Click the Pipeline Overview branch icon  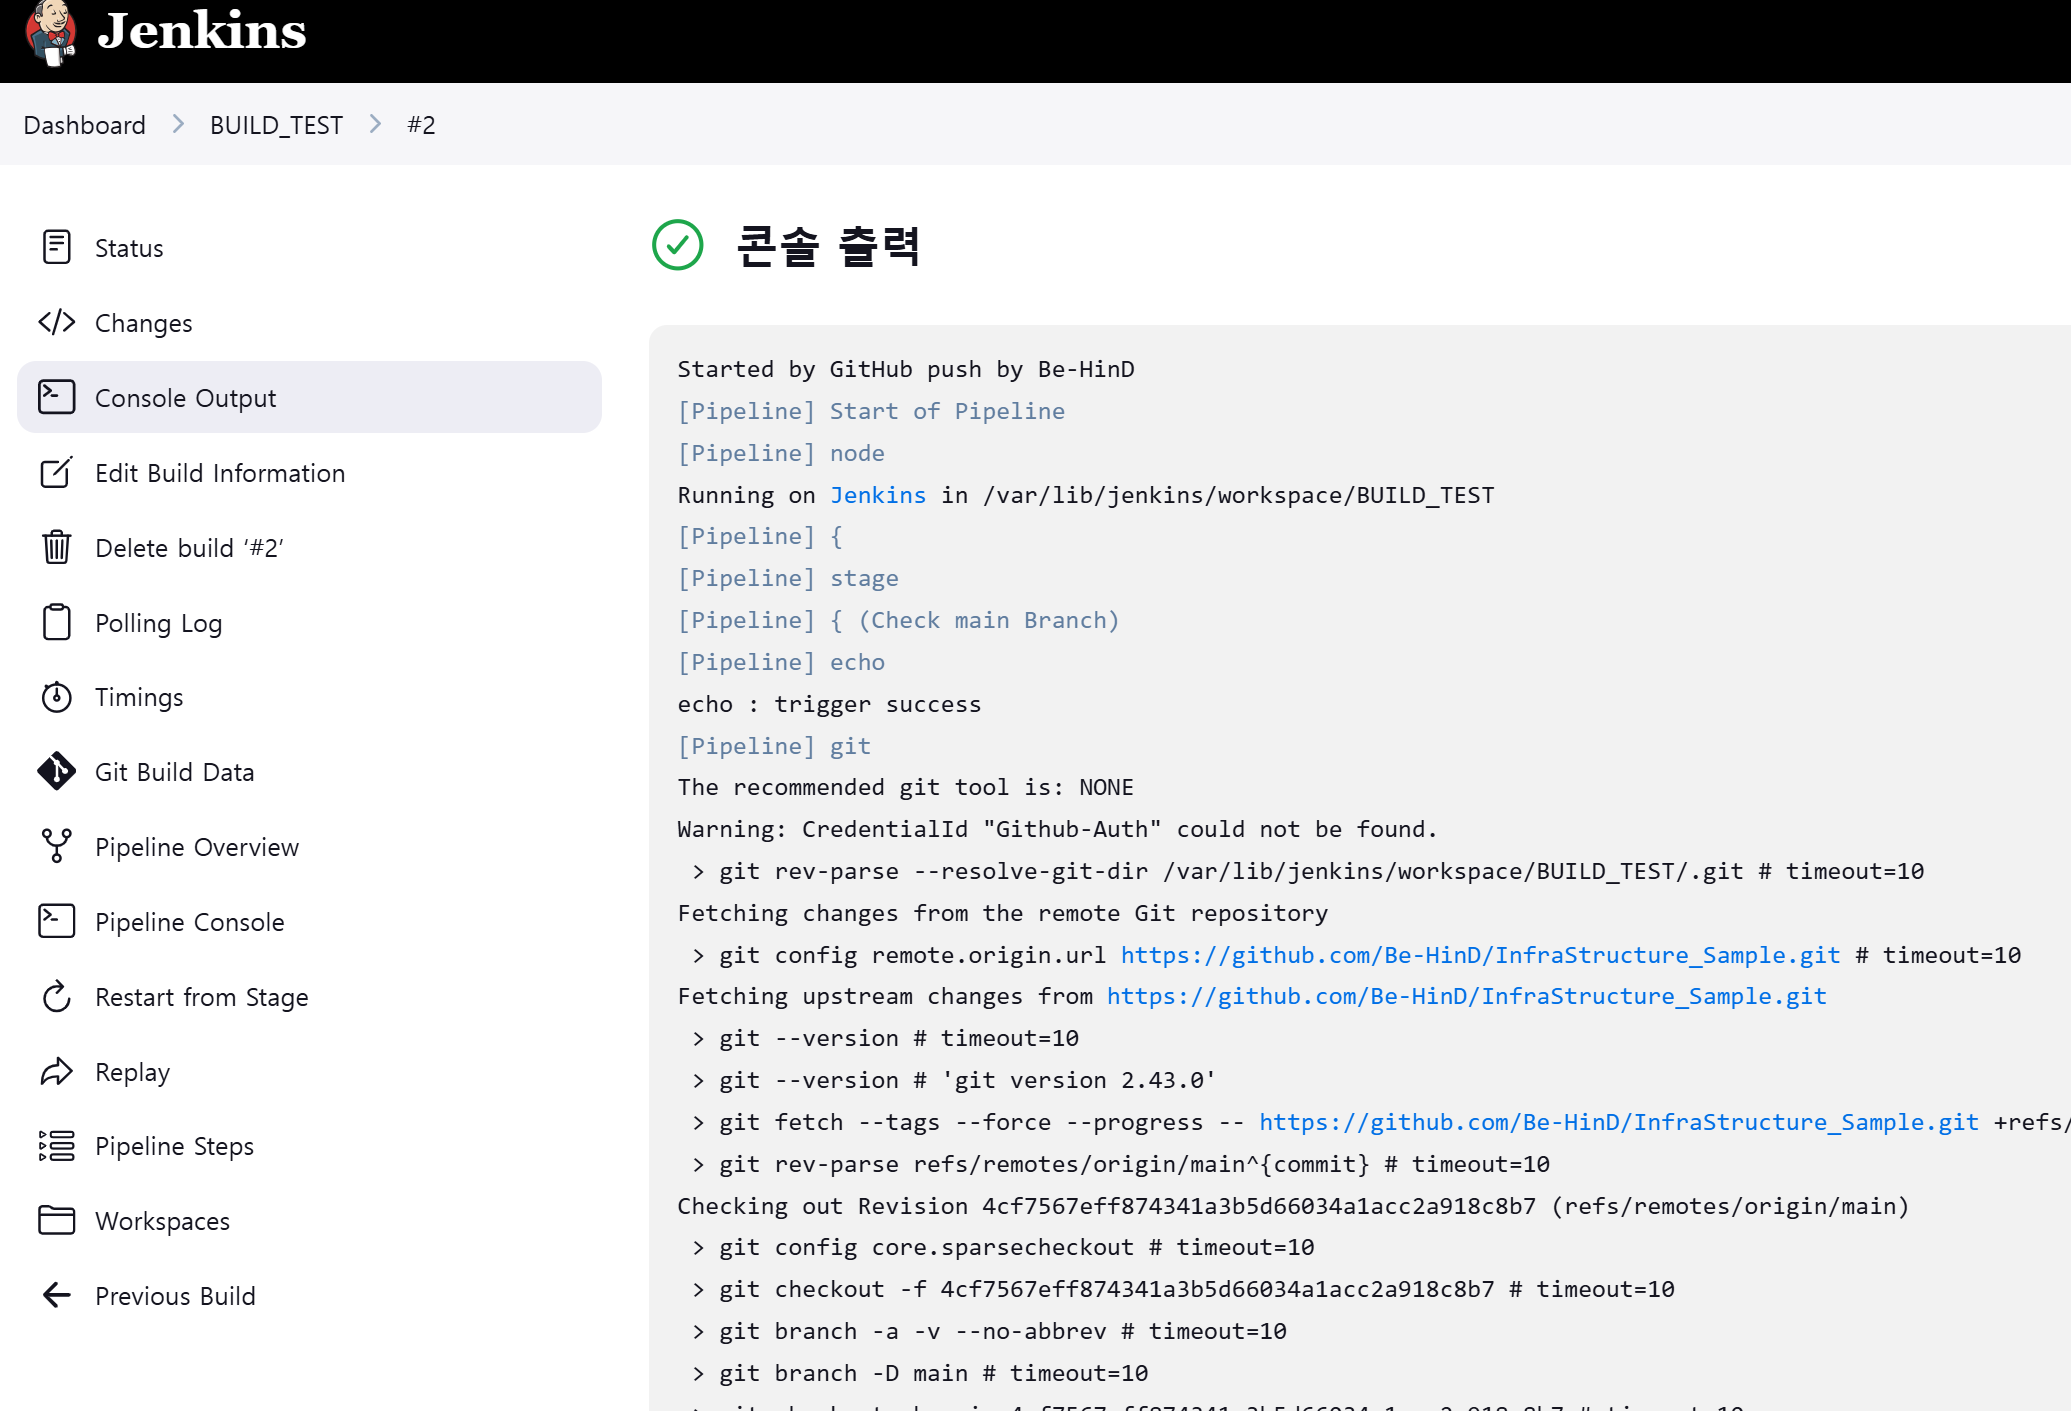coord(57,846)
